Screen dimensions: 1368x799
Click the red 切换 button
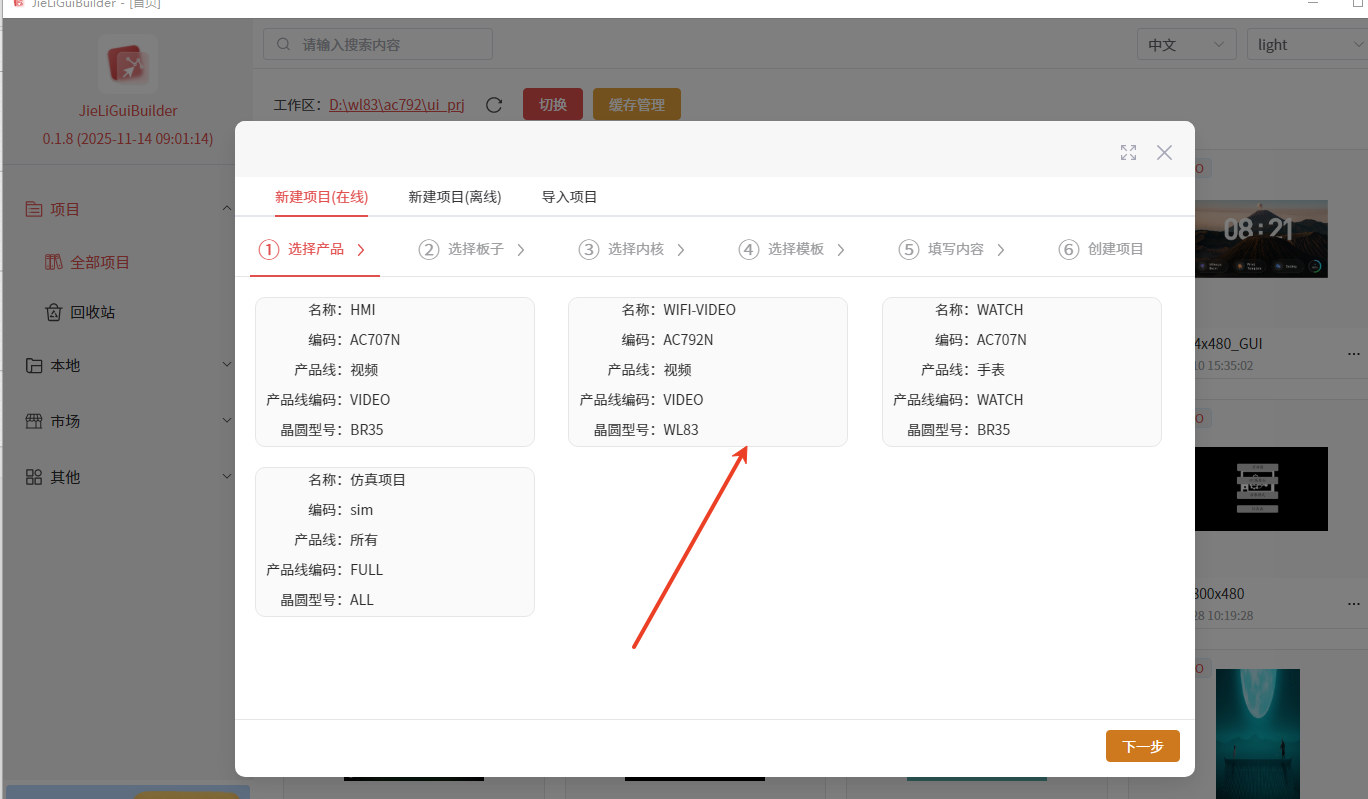(553, 105)
